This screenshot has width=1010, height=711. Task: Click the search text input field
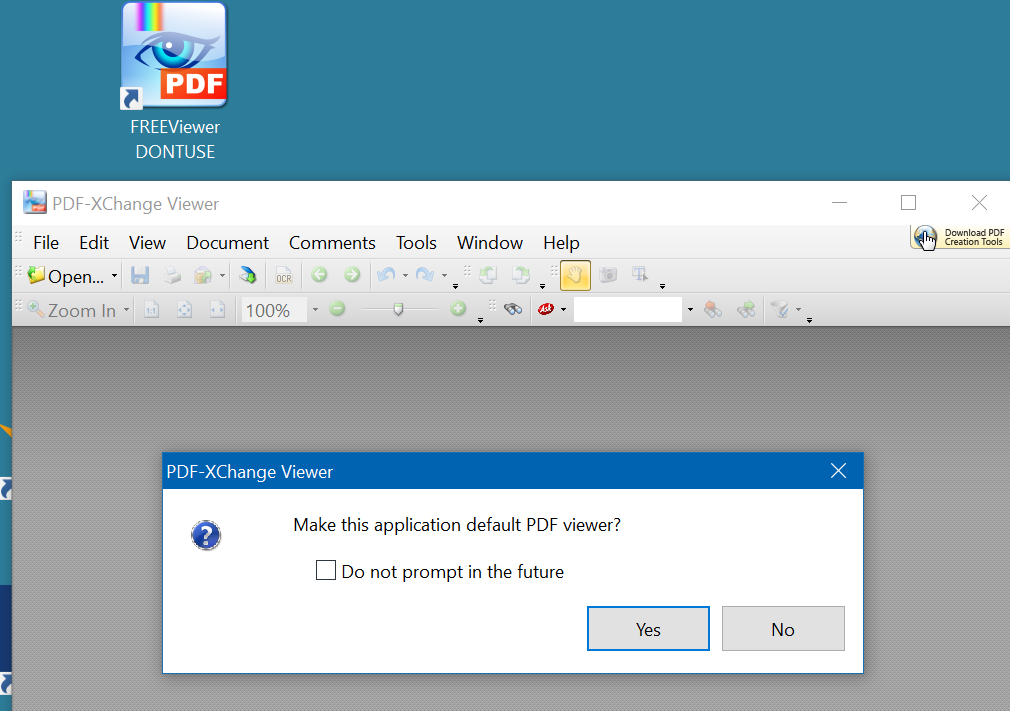click(x=627, y=310)
